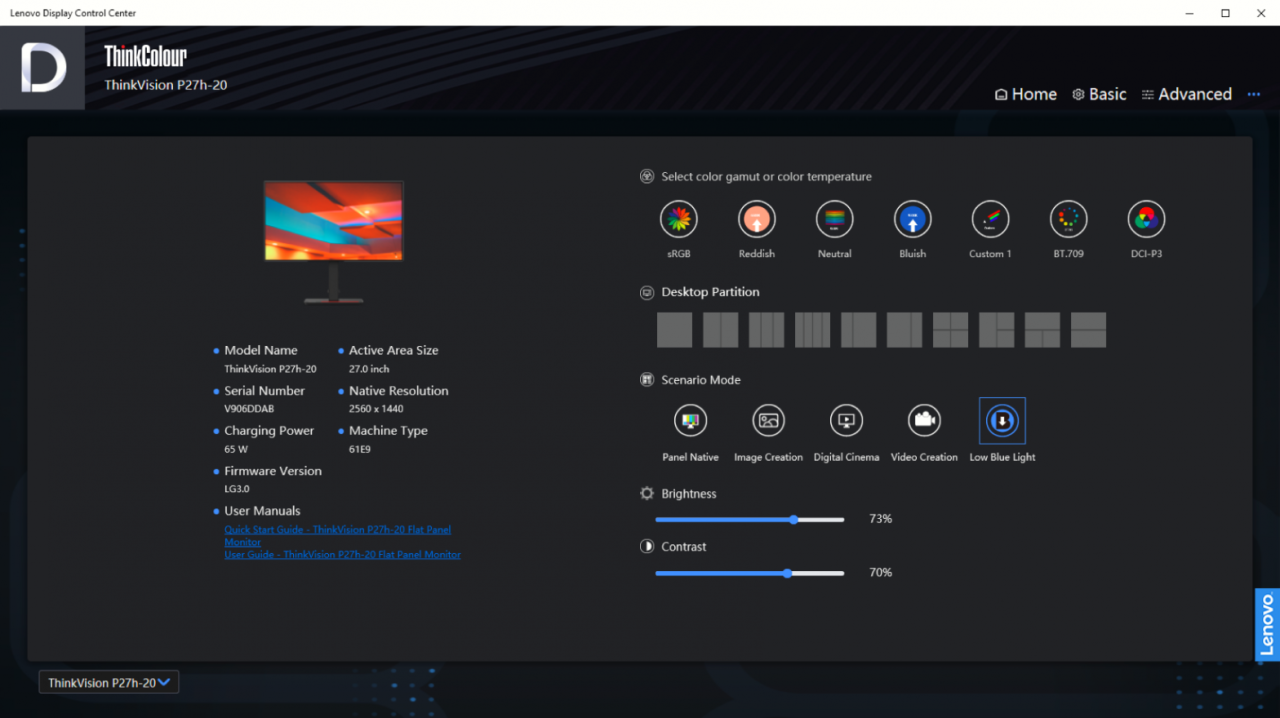Open the User Guide manual link
1280x718 pixels.
[342, 554]
